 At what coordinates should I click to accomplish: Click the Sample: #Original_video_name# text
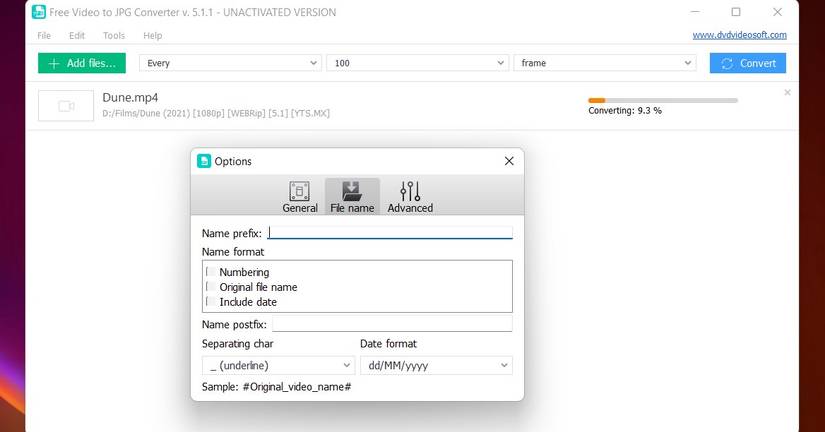[x=276, y=387]
